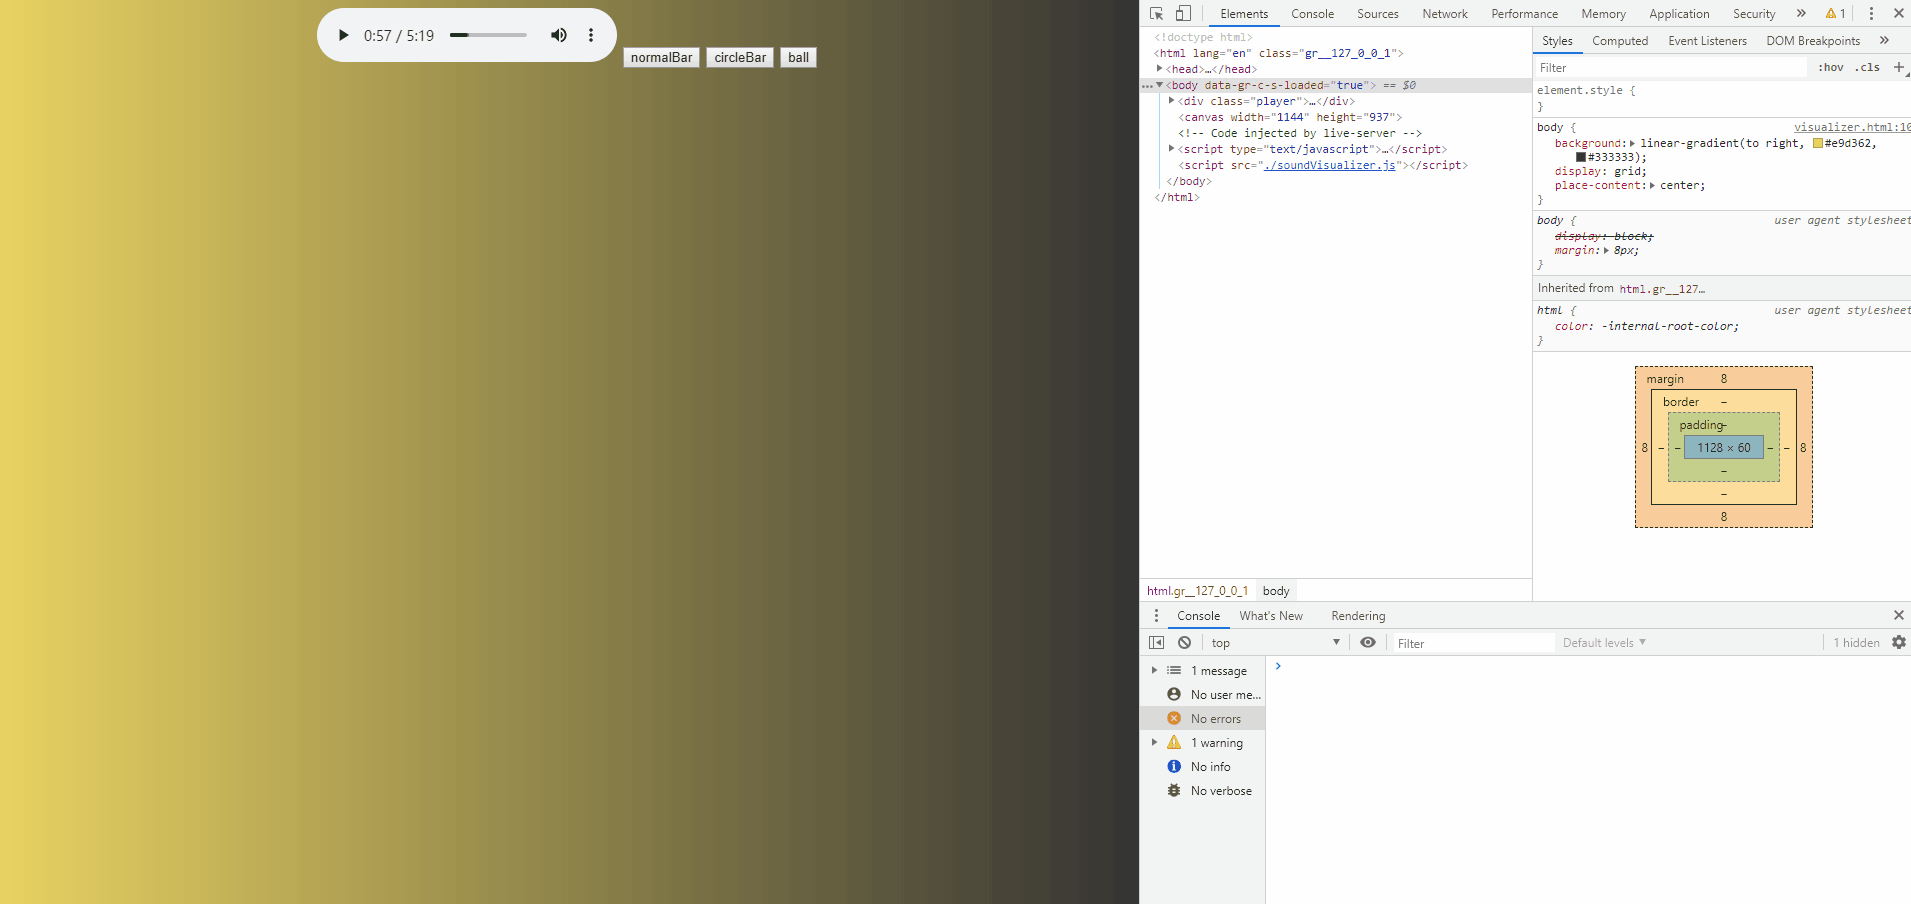Open the JavaScript context 'top' dropdown
1911x904 pixels.
click(x=1275, y=643)
